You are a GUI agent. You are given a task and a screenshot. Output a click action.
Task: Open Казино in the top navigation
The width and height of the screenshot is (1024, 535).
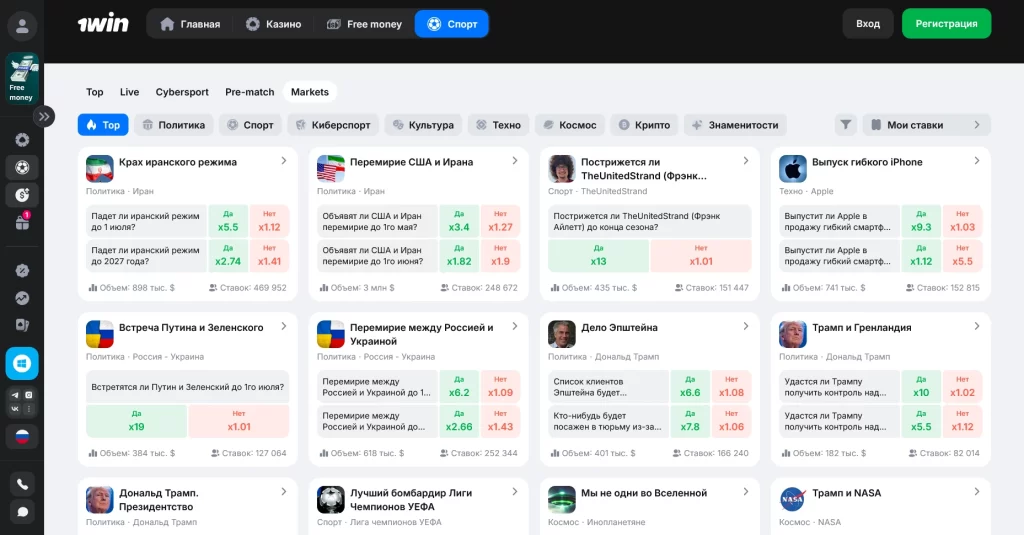click(273, 24)
